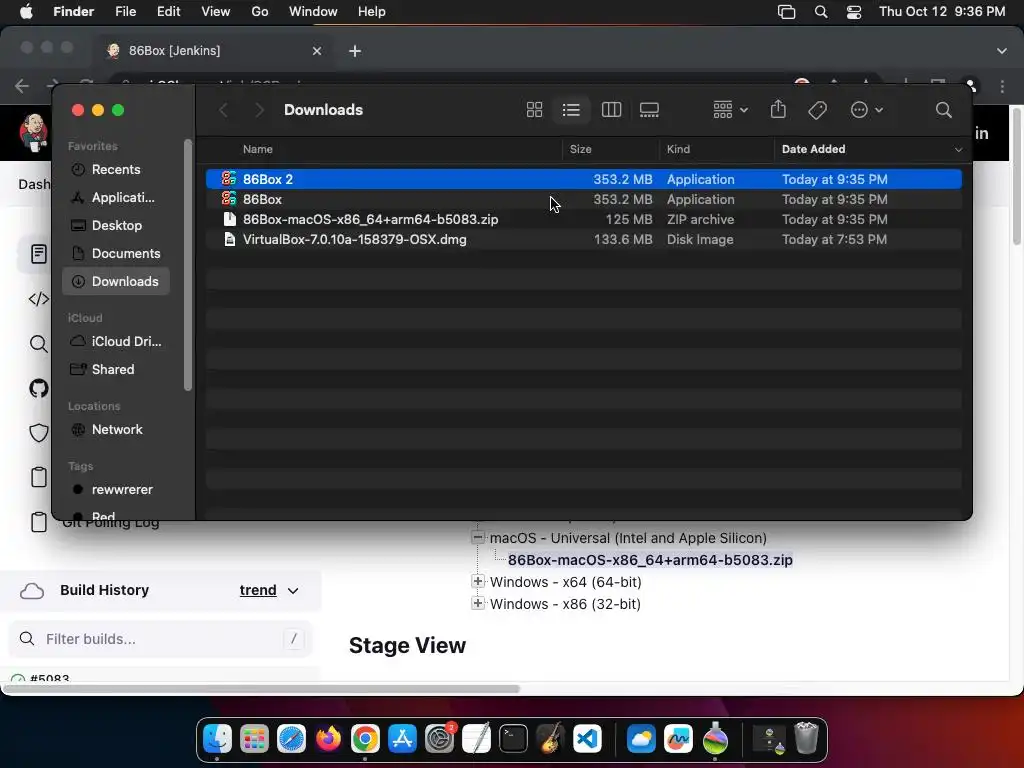Open Desktop in Finder sidebar
The height and width of the screenshot is (768, 1024).
pos(116,225)
